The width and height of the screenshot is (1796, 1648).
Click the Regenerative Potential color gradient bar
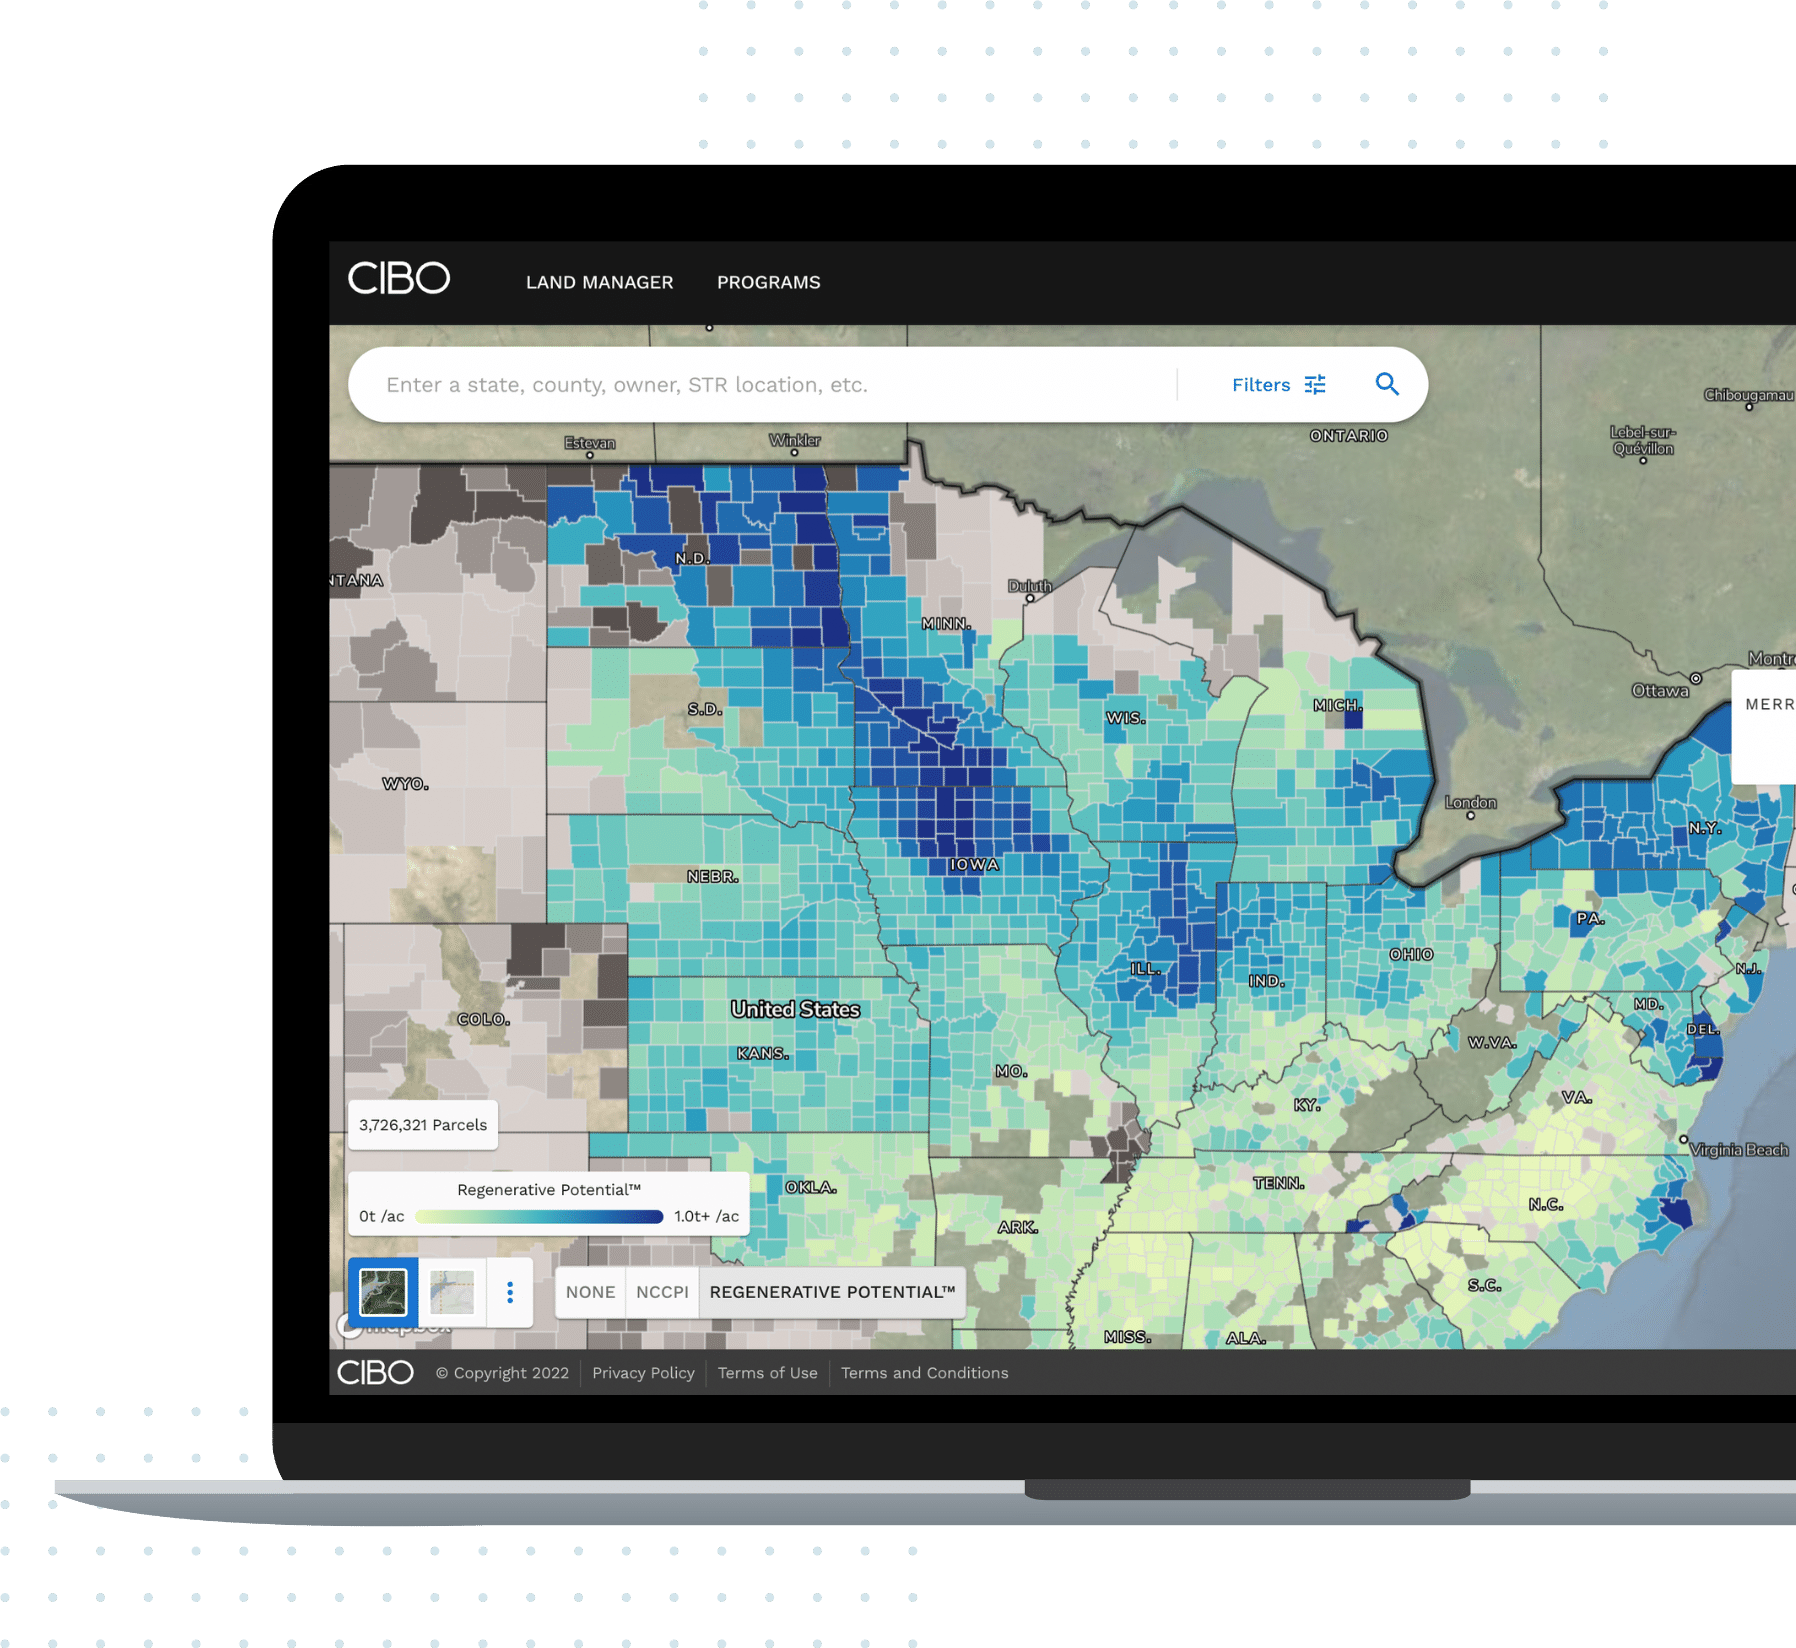539,1217
